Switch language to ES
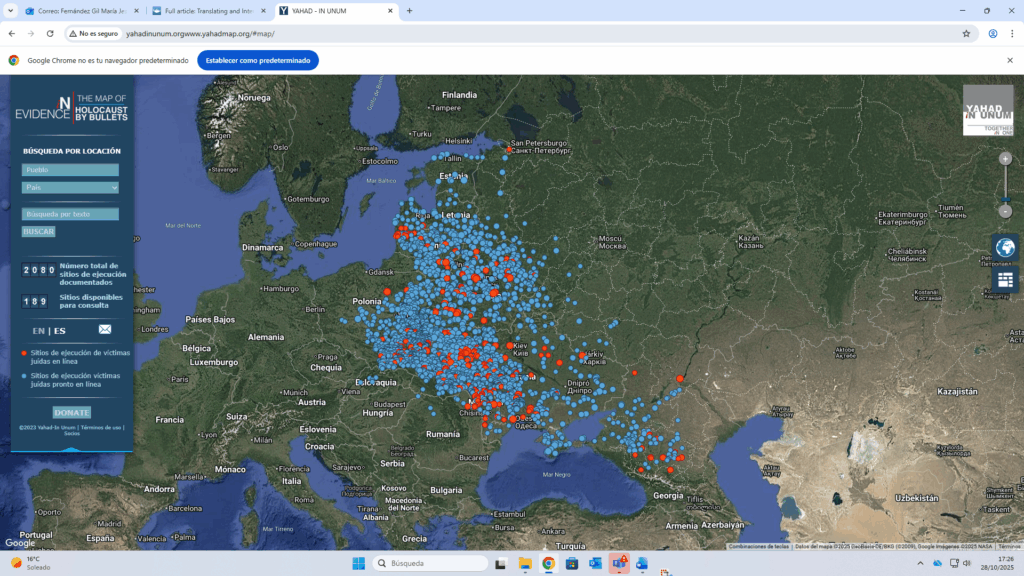This screenshot has width=1024, height=576. (60, 331)
